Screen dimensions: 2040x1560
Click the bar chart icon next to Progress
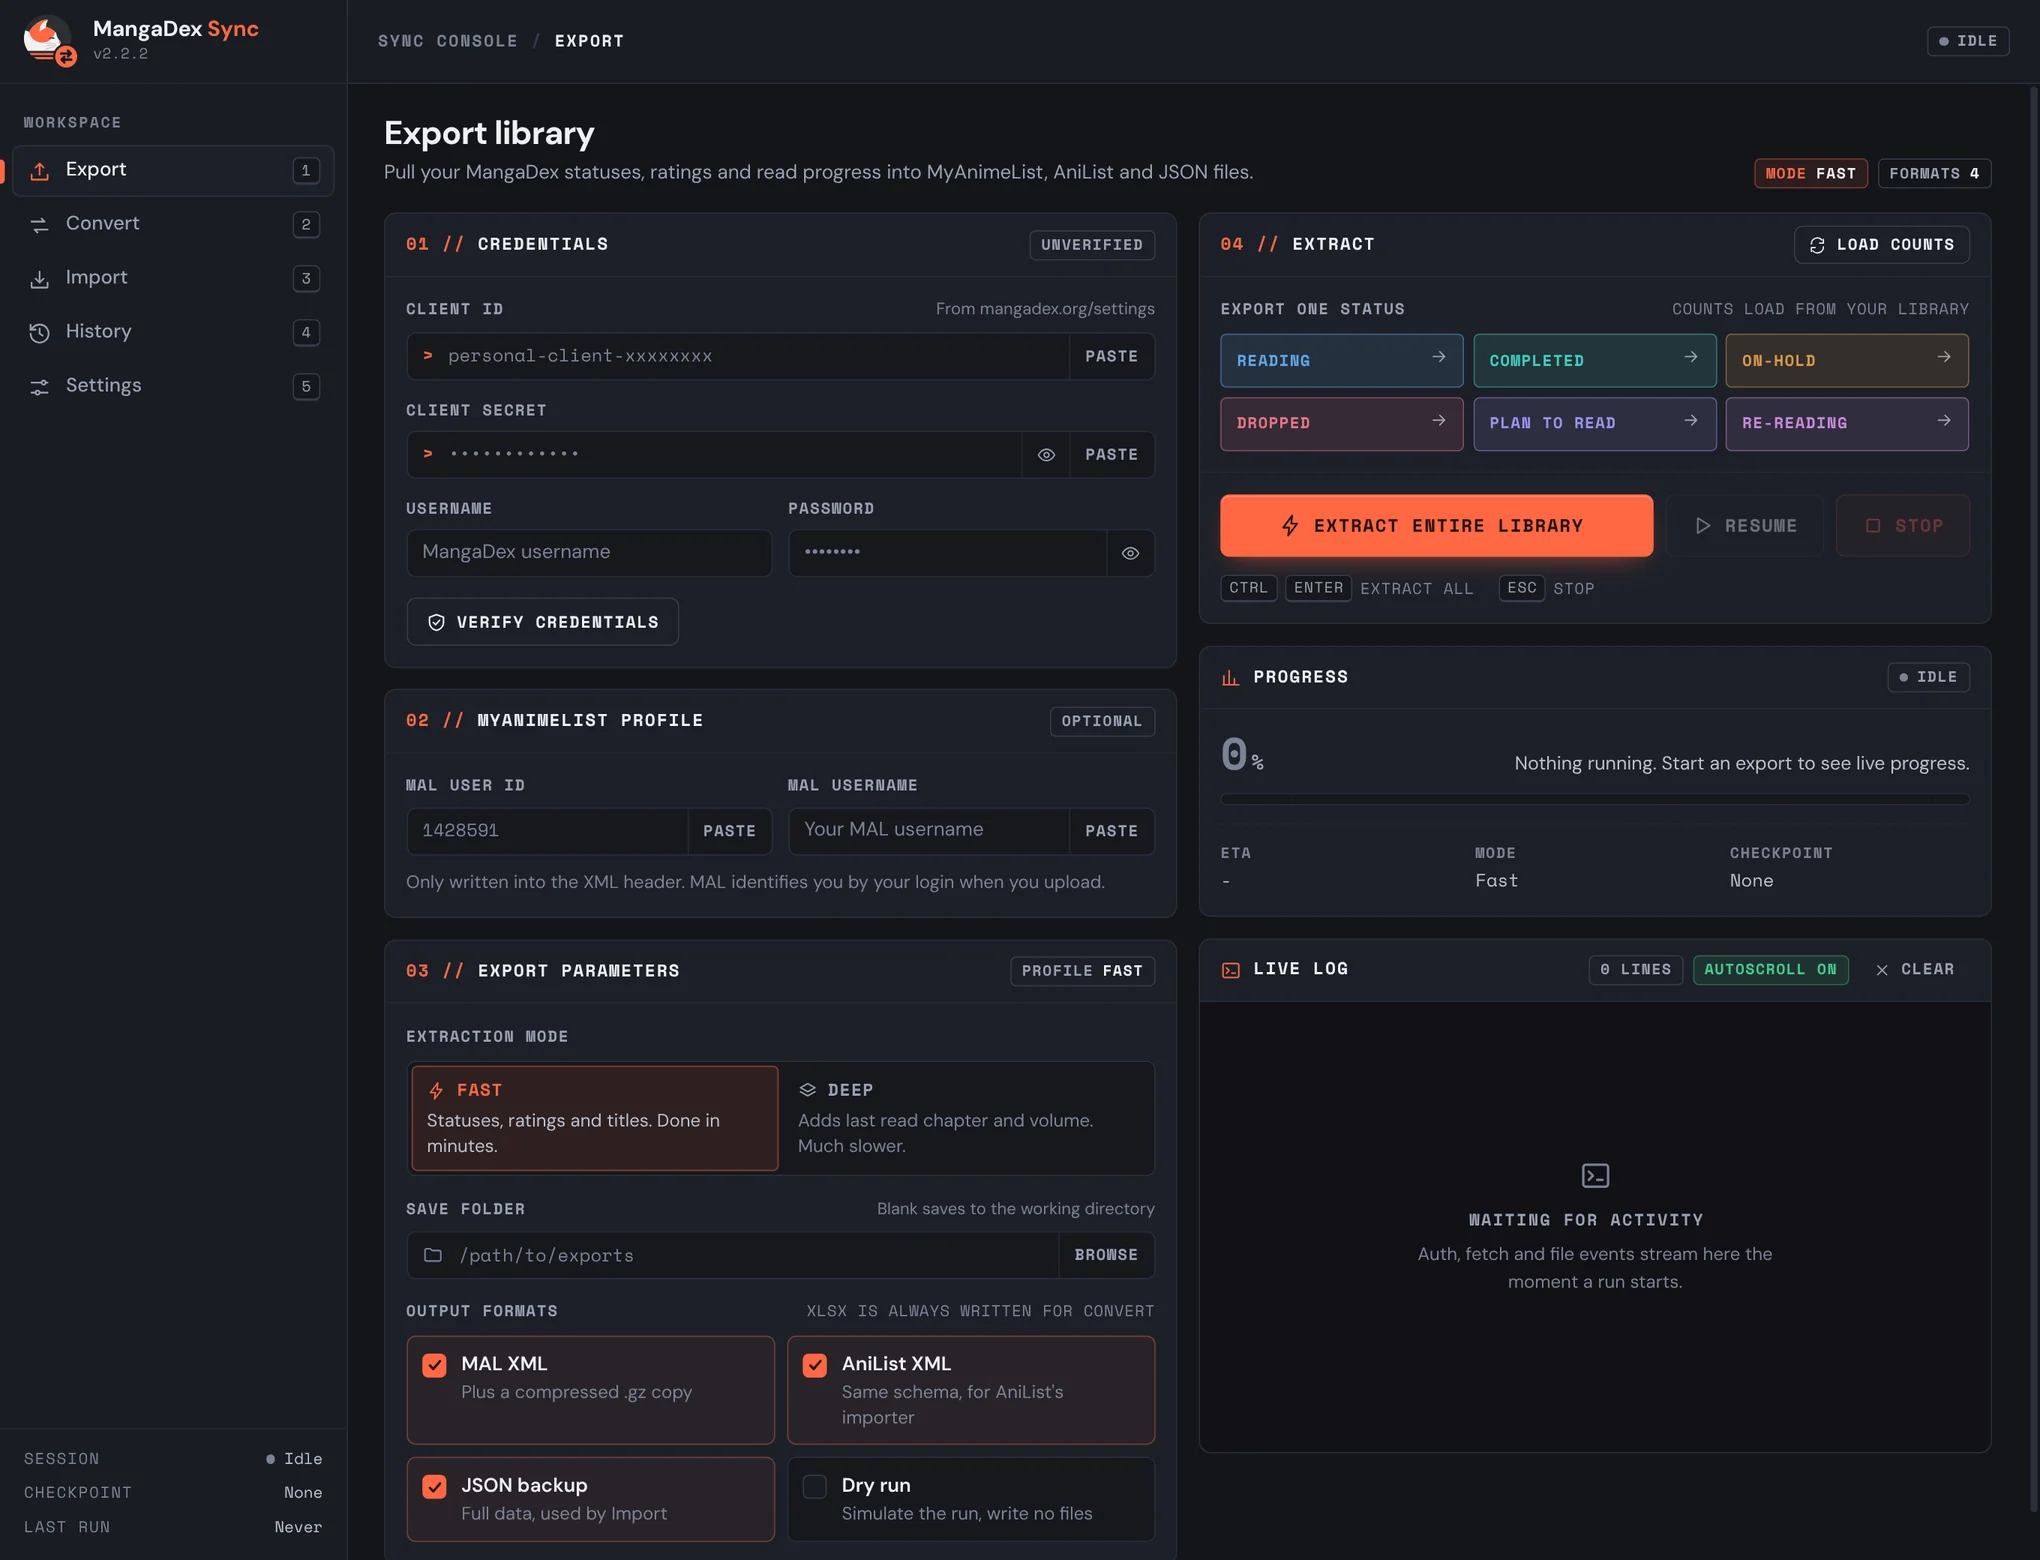point(1231,678)
